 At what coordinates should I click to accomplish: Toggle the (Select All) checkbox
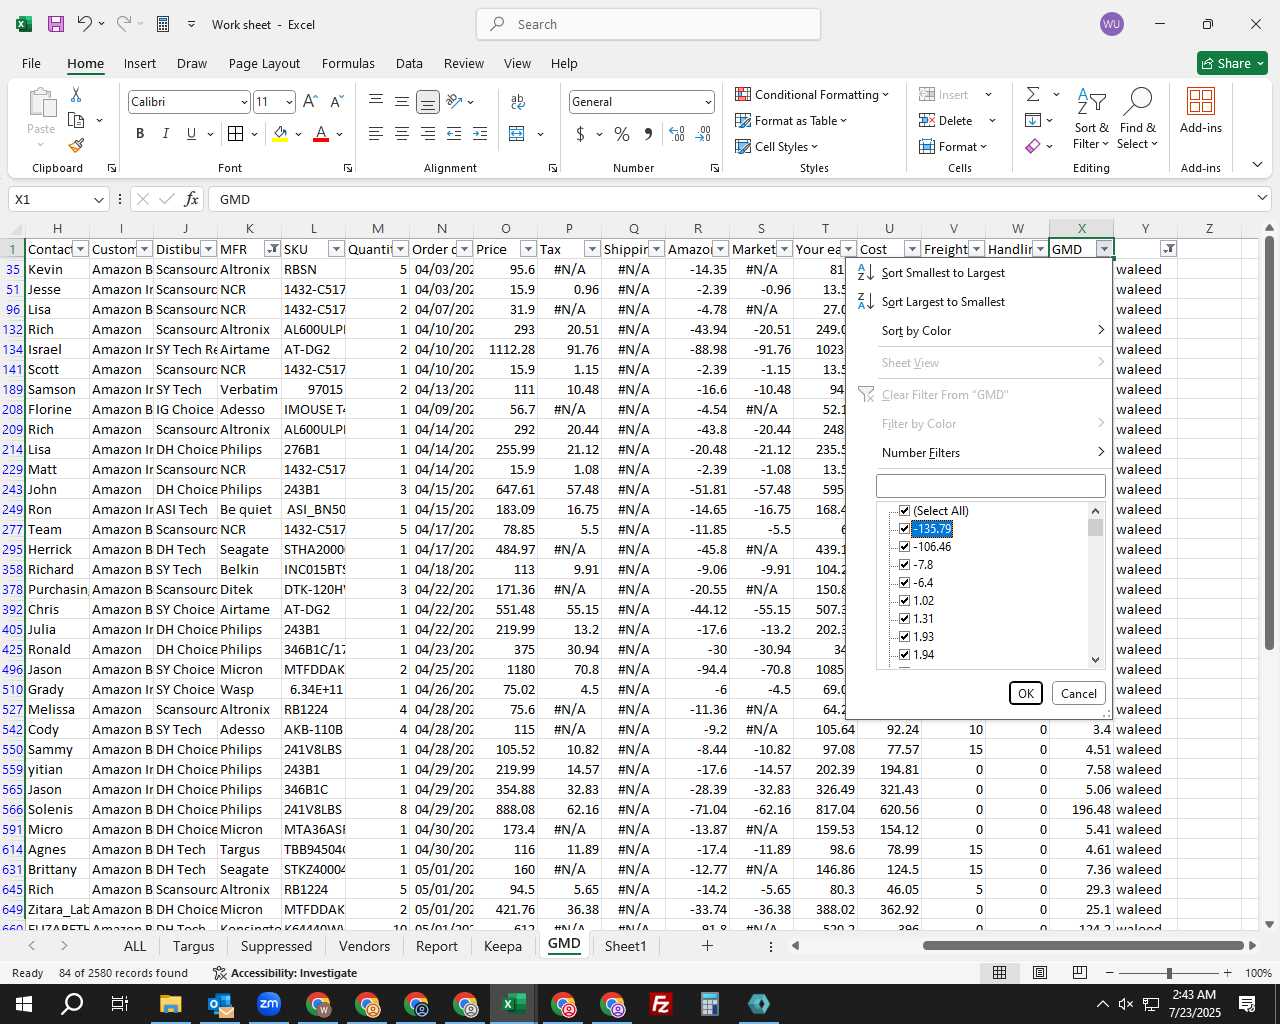click(904, 510)
